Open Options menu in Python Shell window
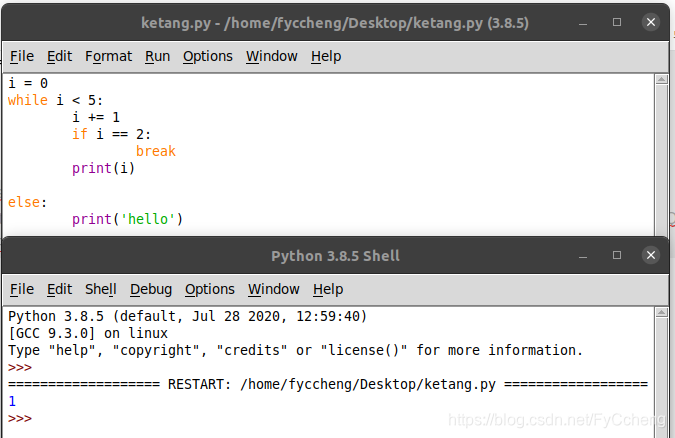This screenshot has width=675, height=438. pos(210,289)
